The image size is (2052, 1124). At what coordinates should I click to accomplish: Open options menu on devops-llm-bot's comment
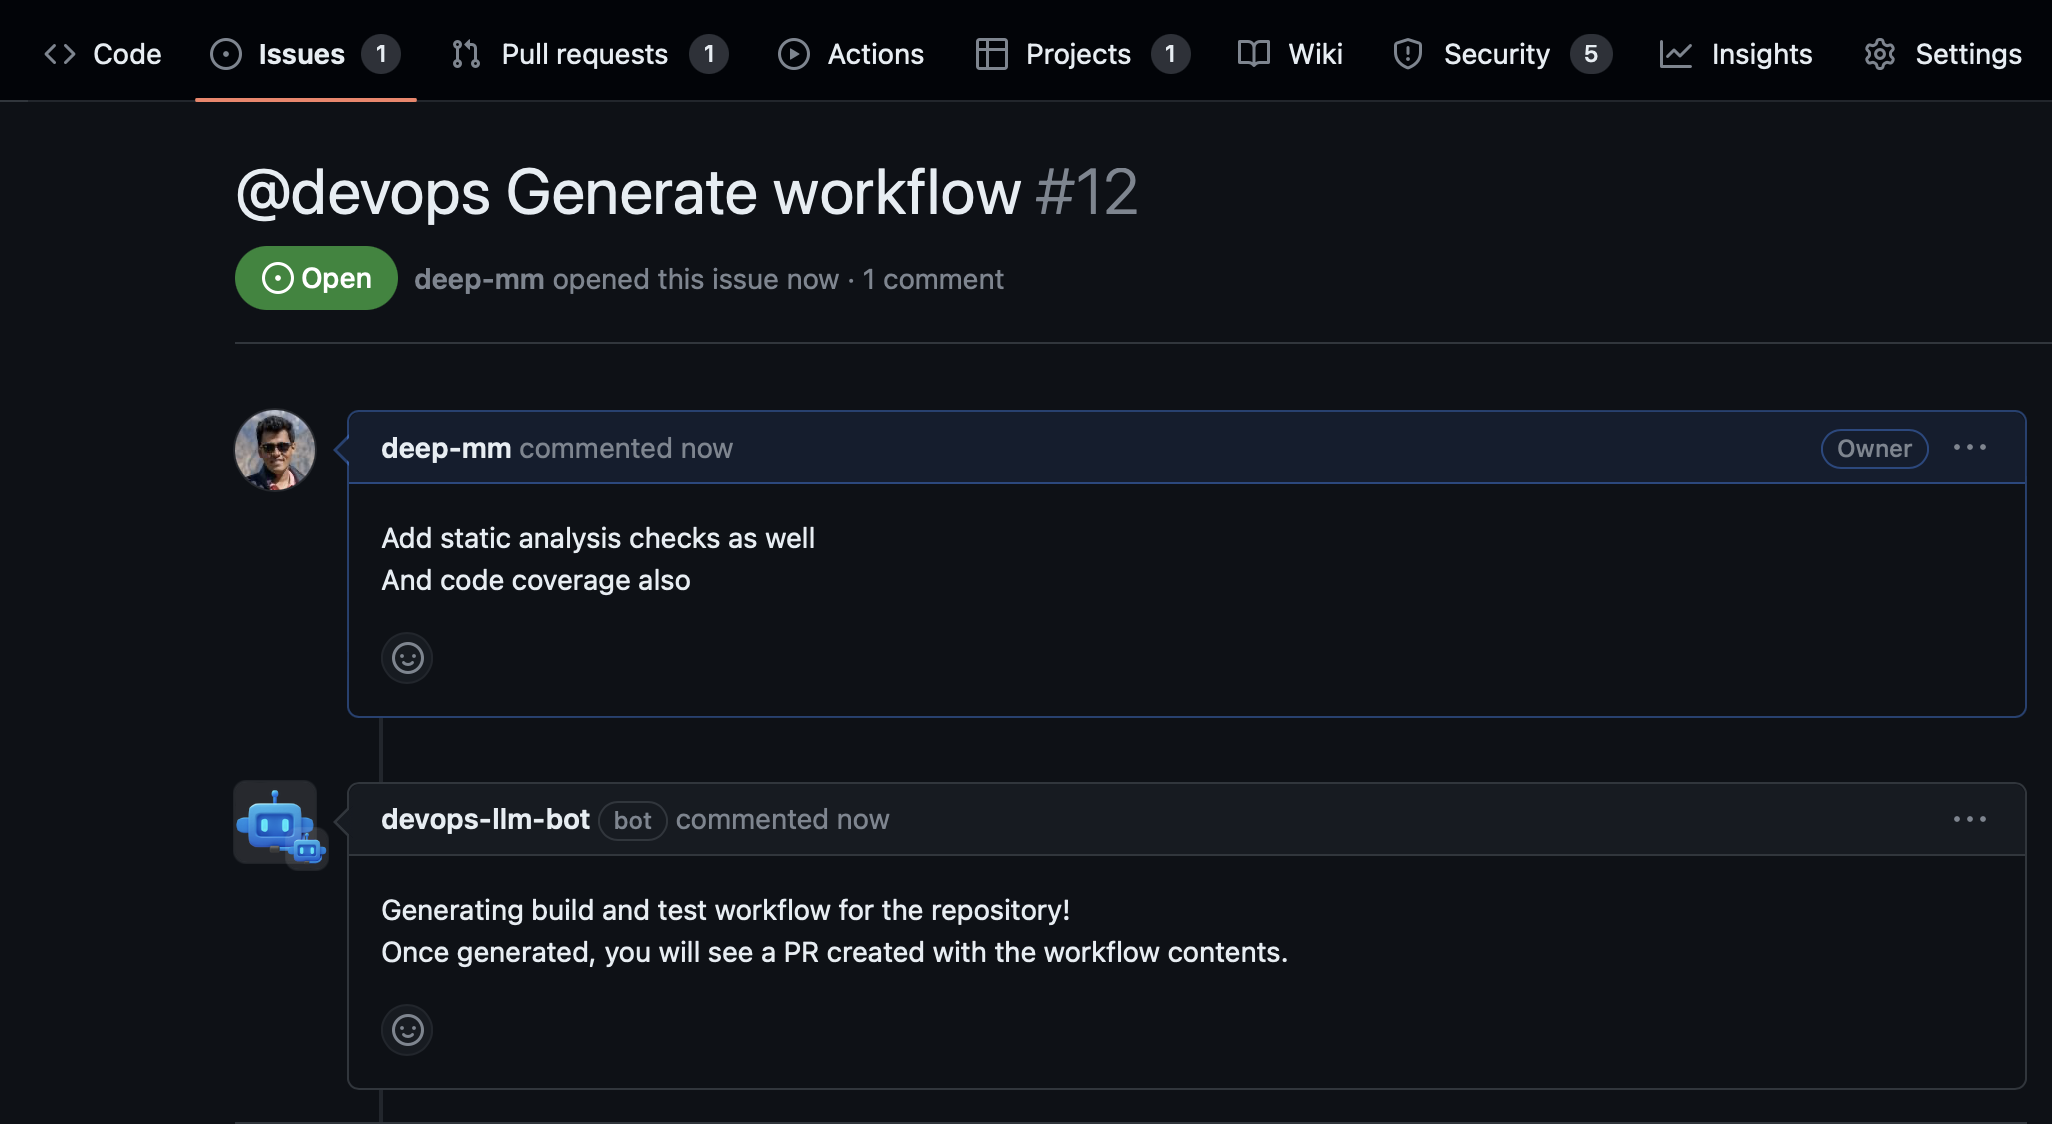click(1969, 820)
